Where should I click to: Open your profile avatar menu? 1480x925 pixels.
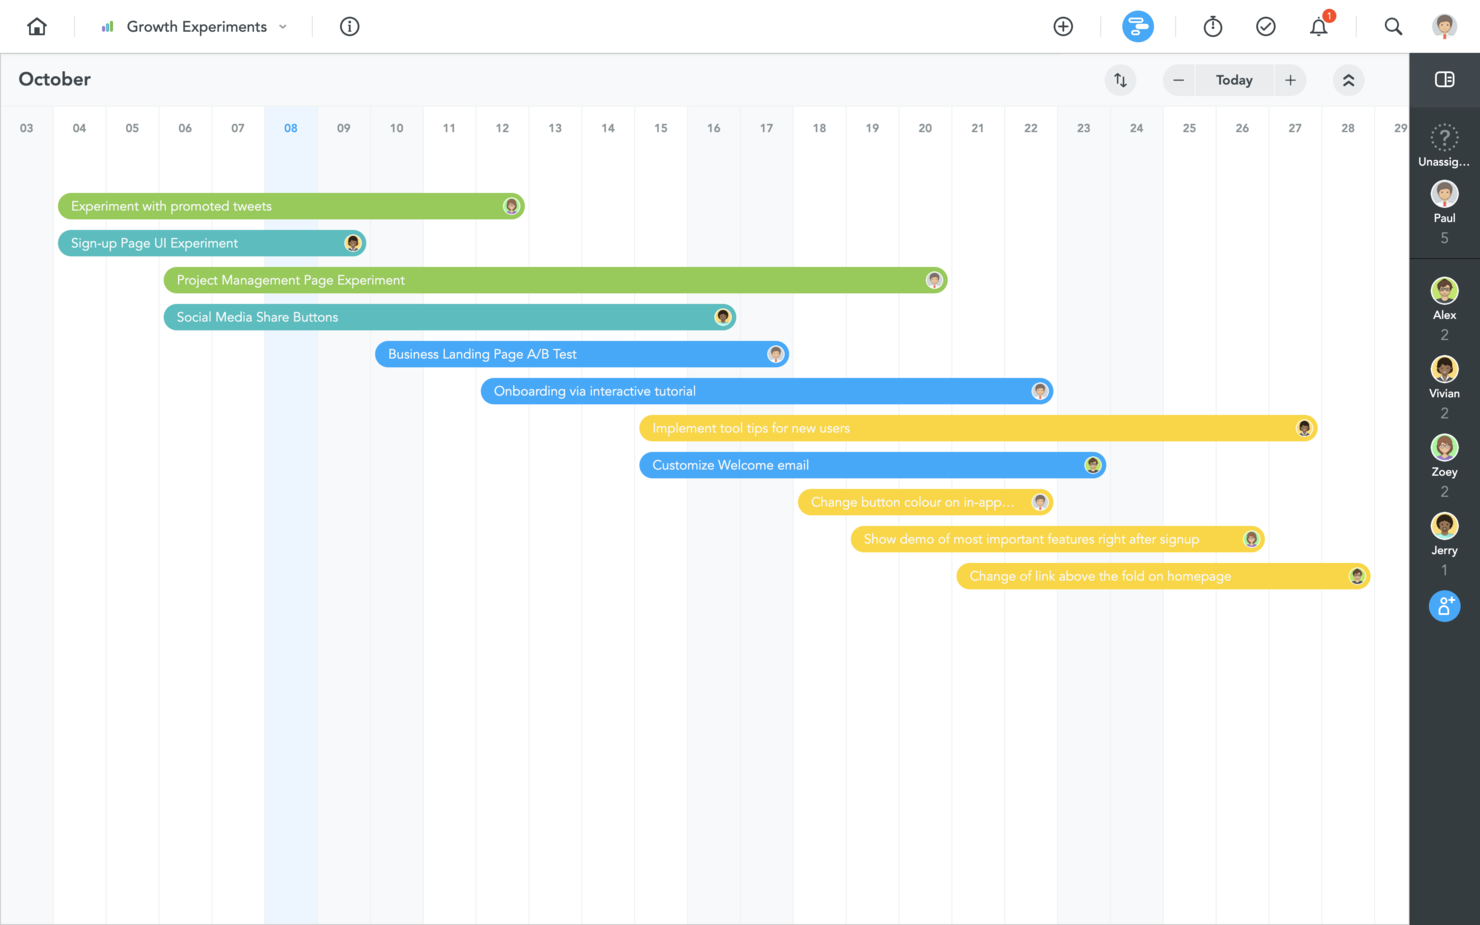tap(1444, 26)
